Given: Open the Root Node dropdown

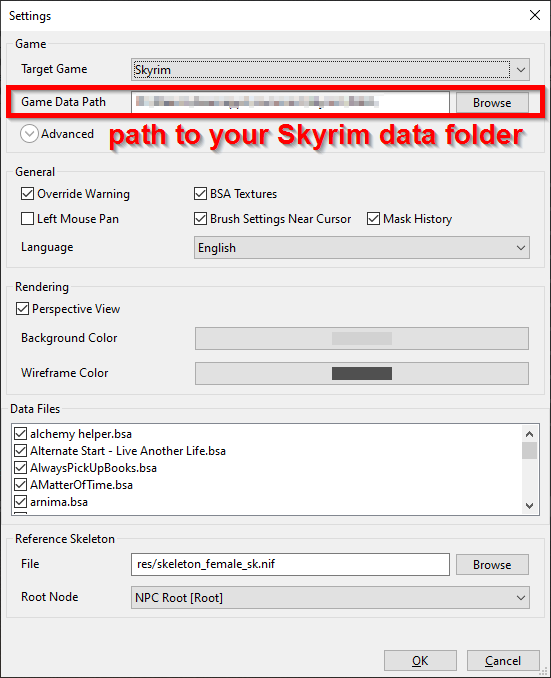Looking at the screenshot, I should (330, 598).
